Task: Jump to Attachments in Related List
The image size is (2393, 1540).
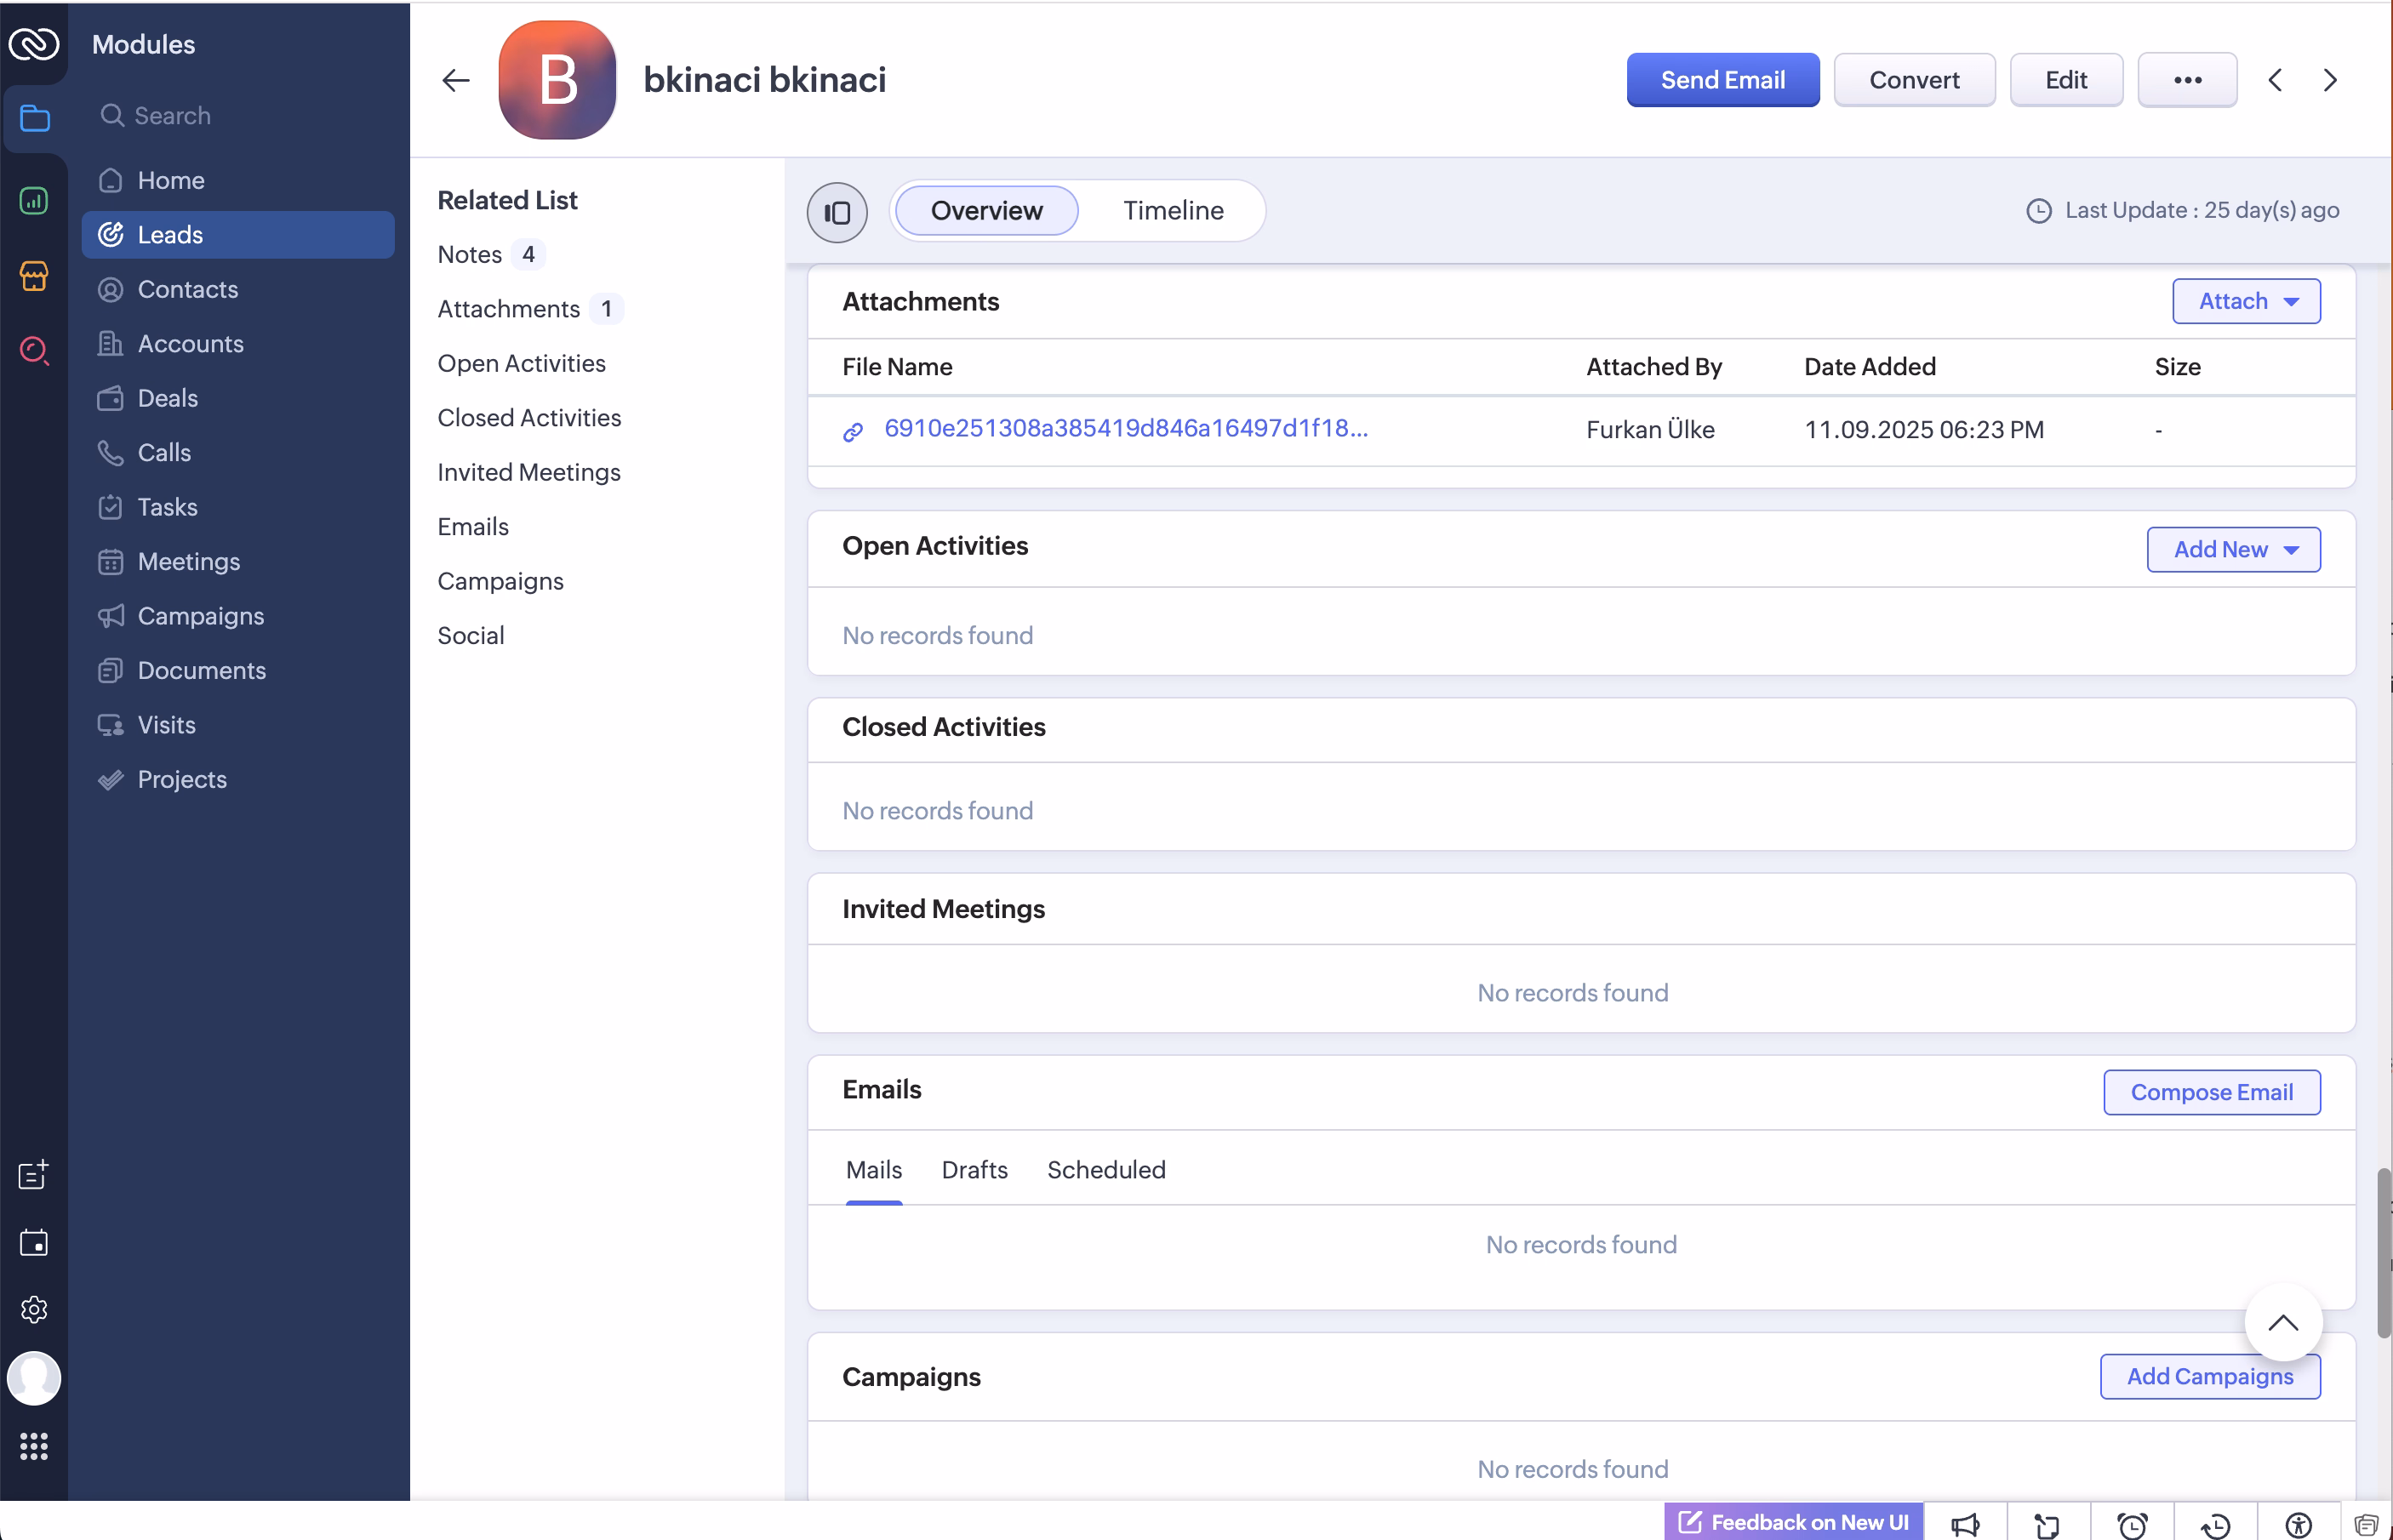Action: pos(508,309)
